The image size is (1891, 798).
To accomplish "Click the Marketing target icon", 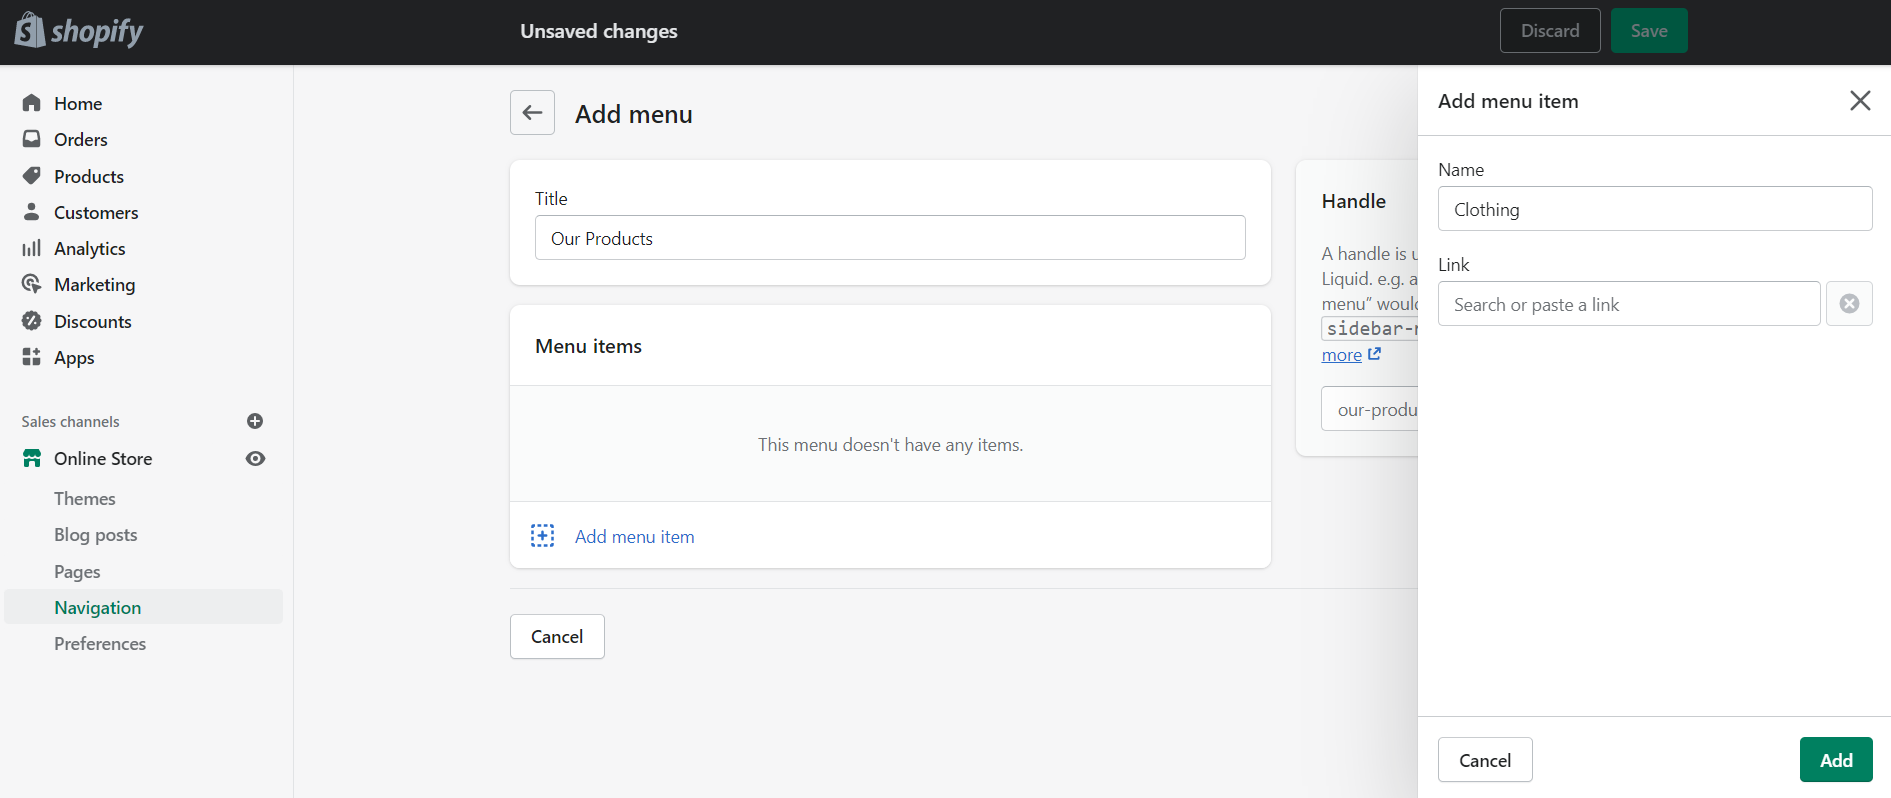I will coord(32,284).
